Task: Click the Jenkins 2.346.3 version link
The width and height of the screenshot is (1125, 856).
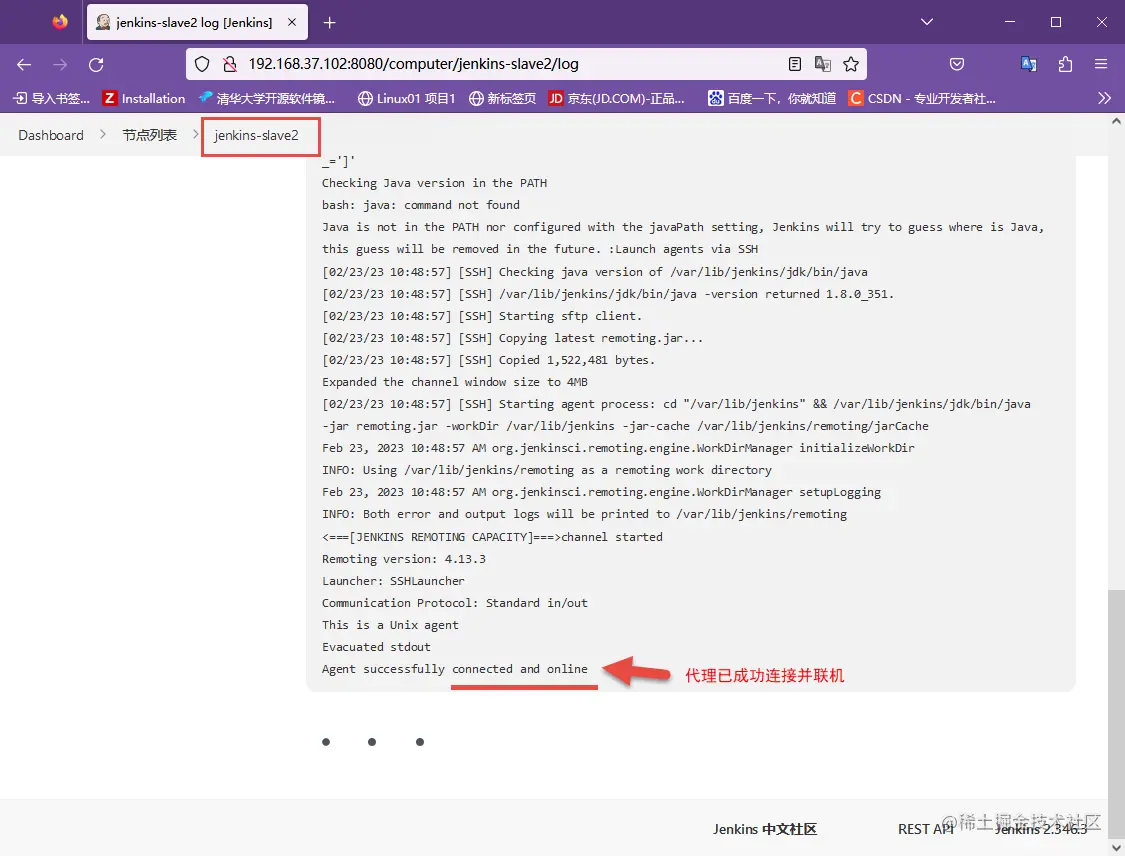Action: (x=1041, y=829)
